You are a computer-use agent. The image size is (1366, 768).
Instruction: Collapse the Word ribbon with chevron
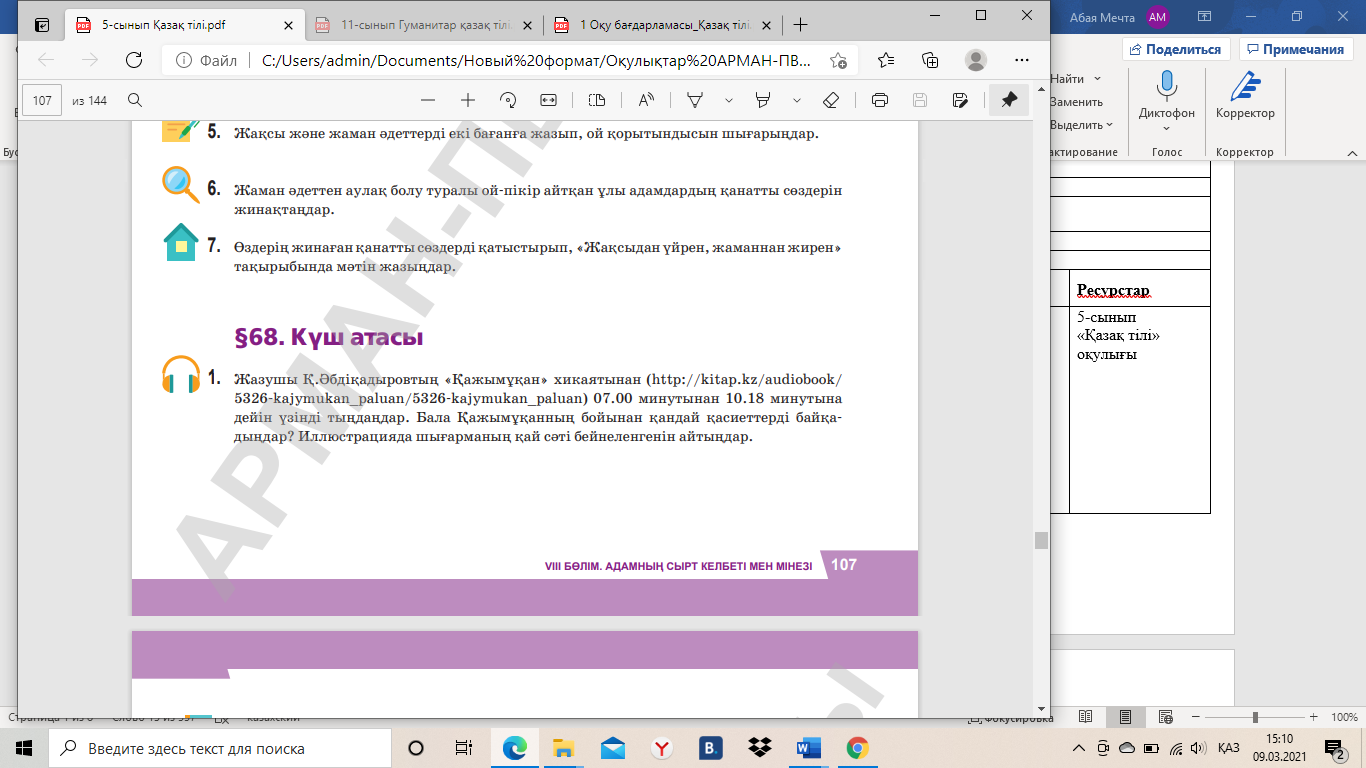(x=1350, y=153)
